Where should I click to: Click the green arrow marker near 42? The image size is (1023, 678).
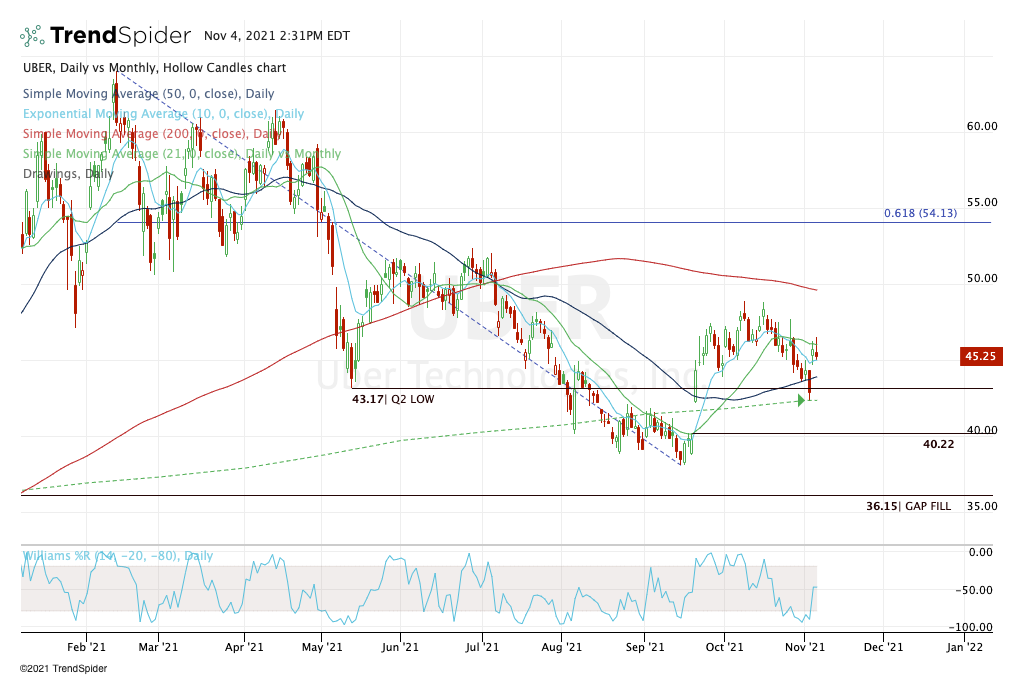pyautogui.click(x=801, y=401)
